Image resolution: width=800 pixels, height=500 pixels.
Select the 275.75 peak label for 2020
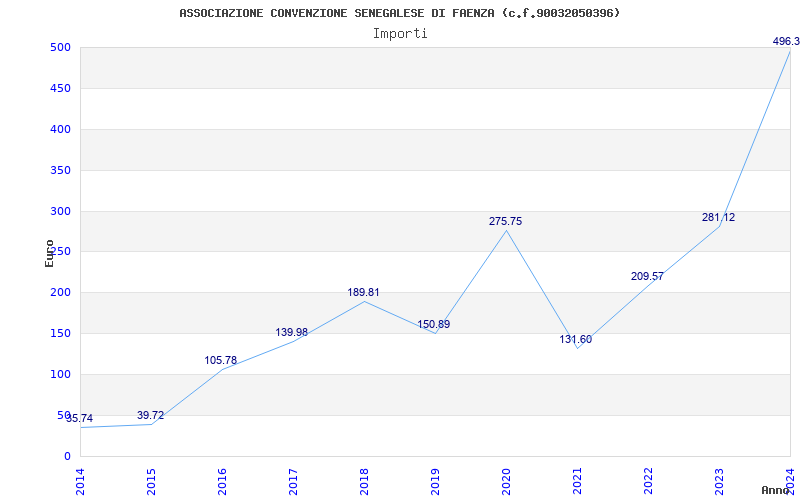(506, 221)
